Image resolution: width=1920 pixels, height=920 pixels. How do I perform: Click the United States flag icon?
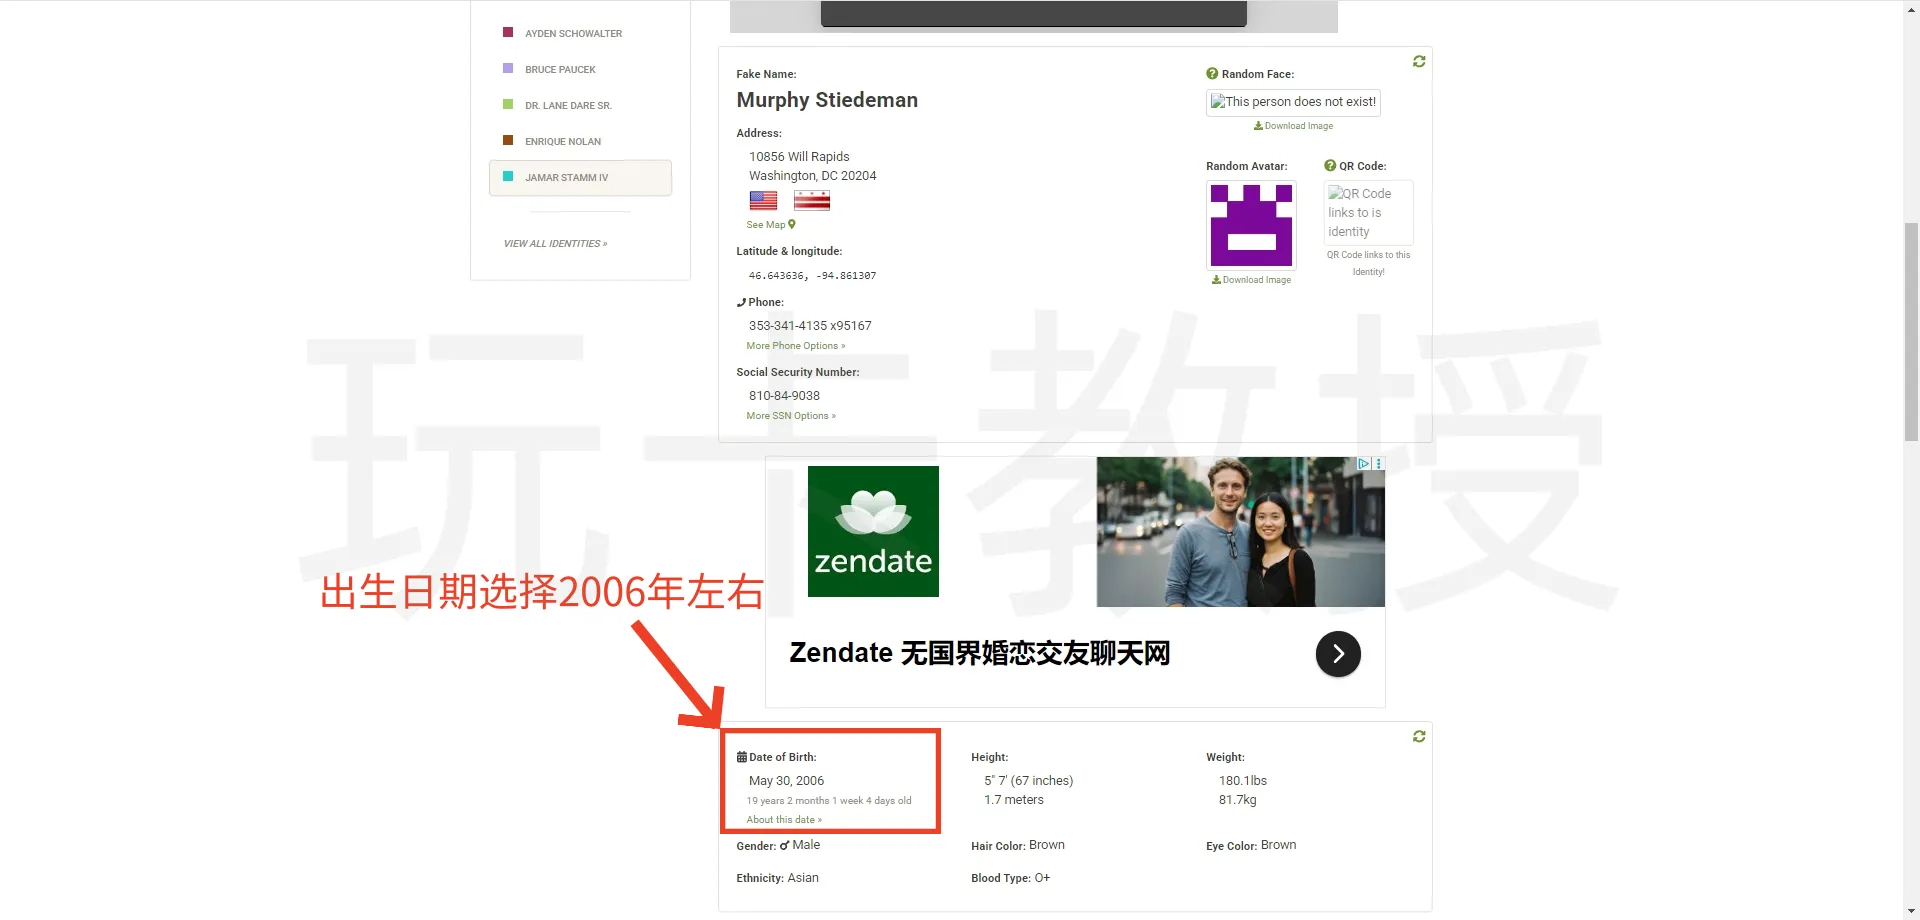pyautogui.click(x=763, y=201)
